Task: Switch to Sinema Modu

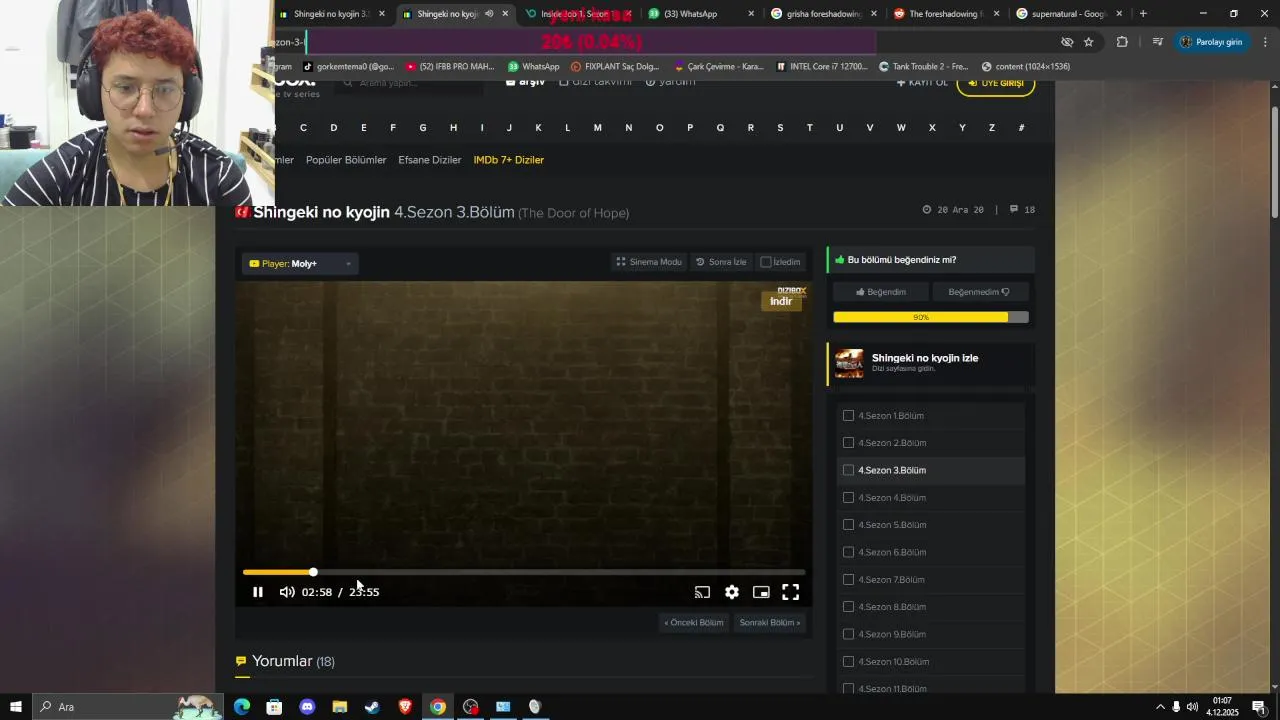Action: 649,262
